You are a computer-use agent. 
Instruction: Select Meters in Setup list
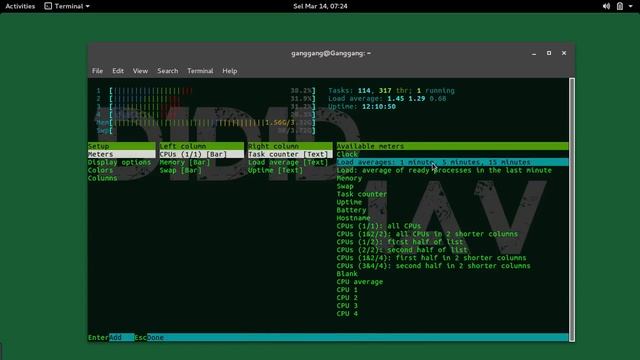(122, 154)
